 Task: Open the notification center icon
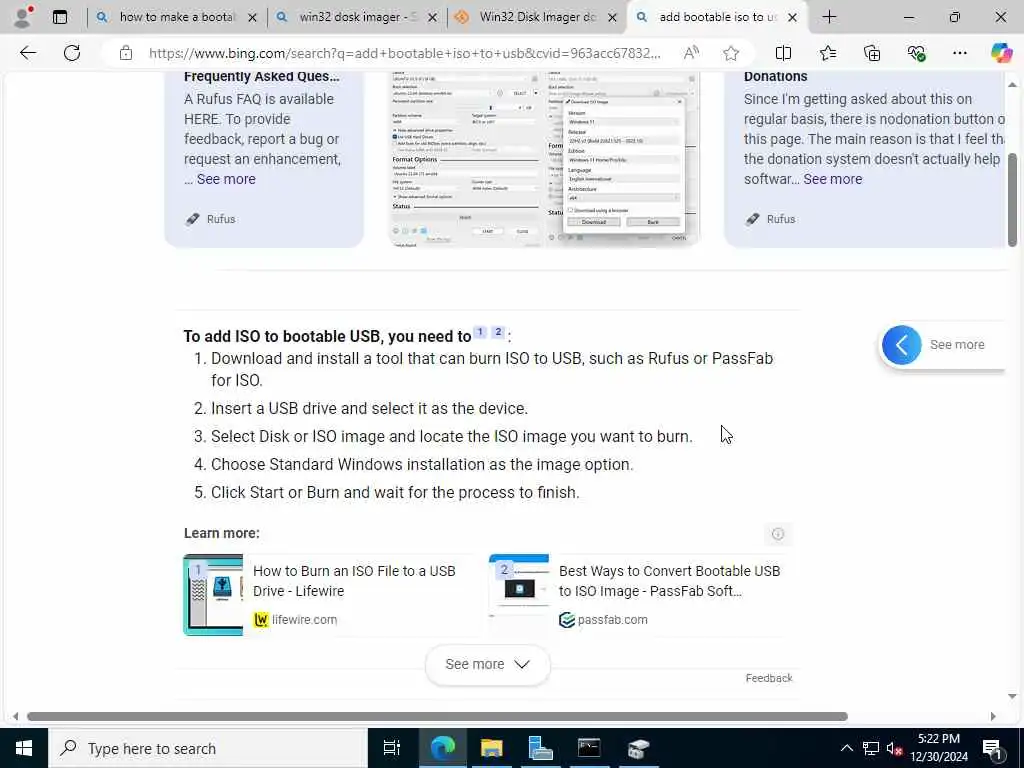[993, 749]
